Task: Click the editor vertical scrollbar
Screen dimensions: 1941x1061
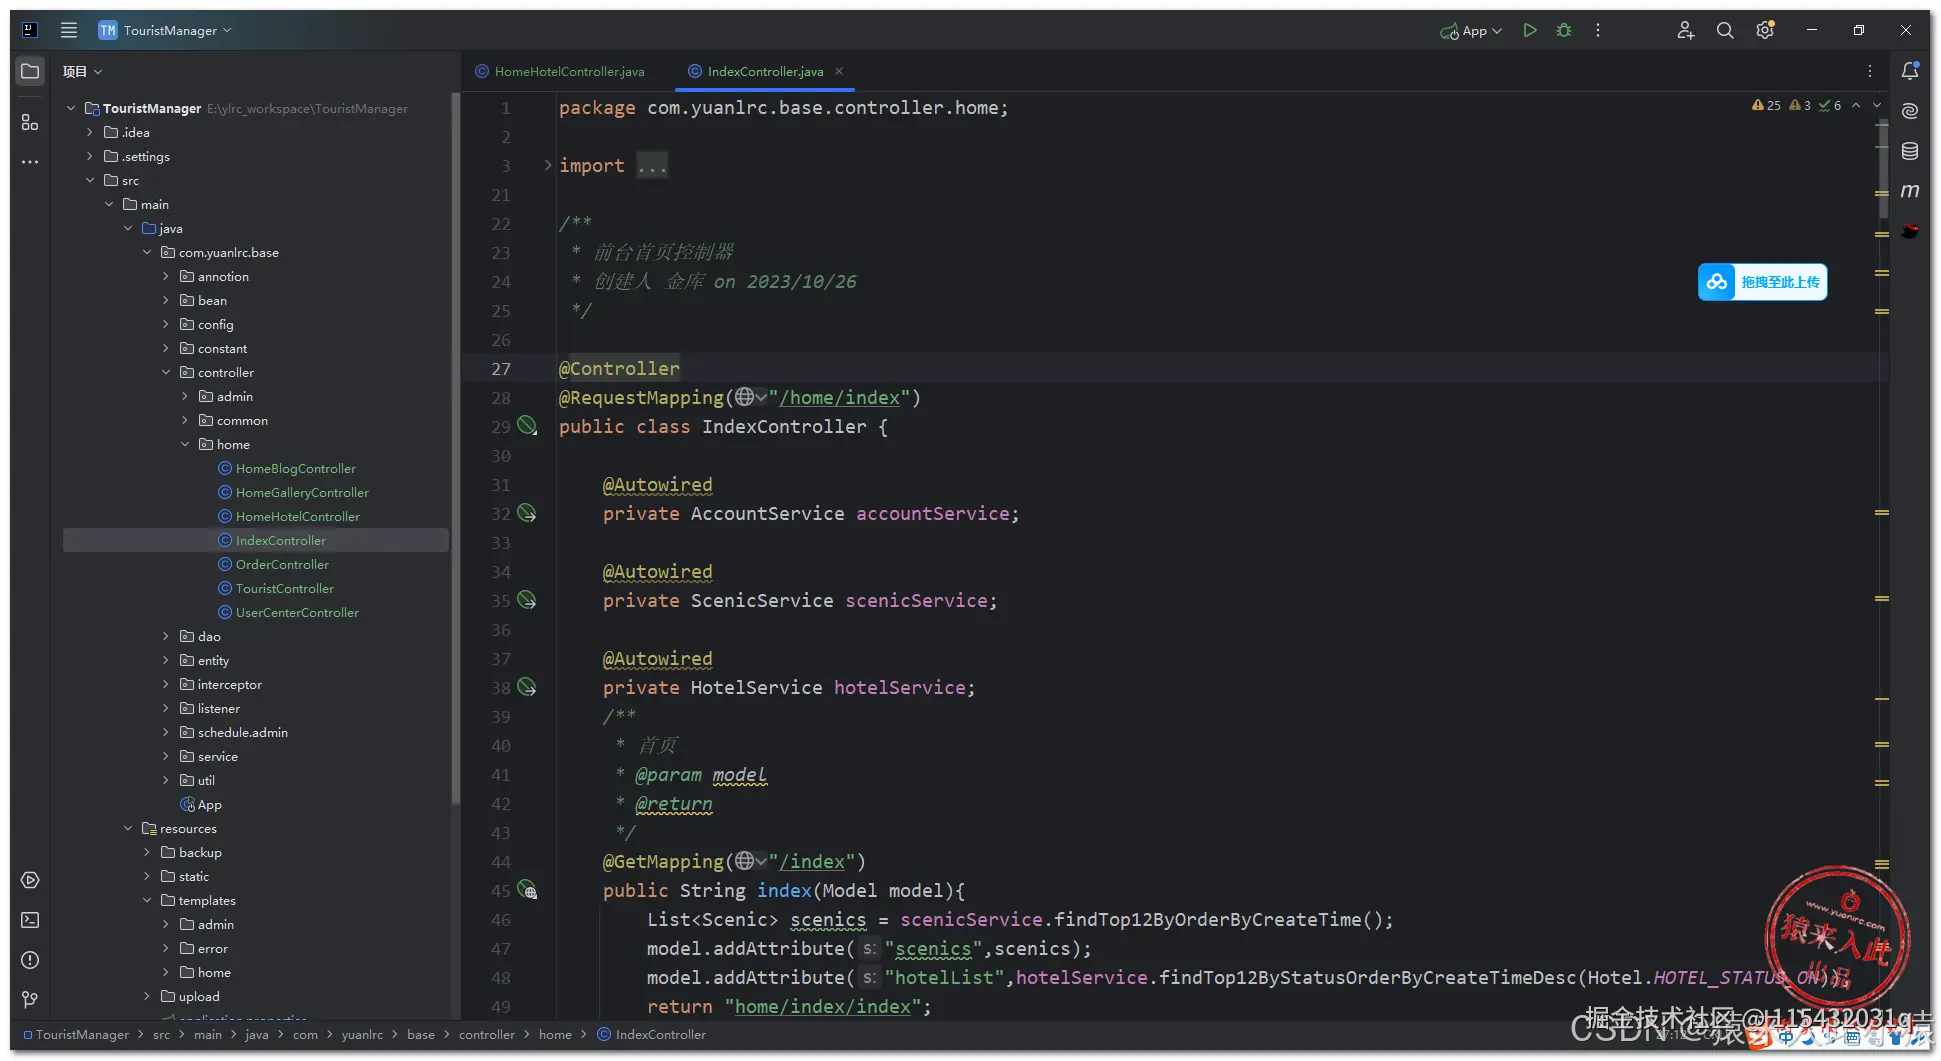Action: pyautogui.click(x=1882, y=168)
